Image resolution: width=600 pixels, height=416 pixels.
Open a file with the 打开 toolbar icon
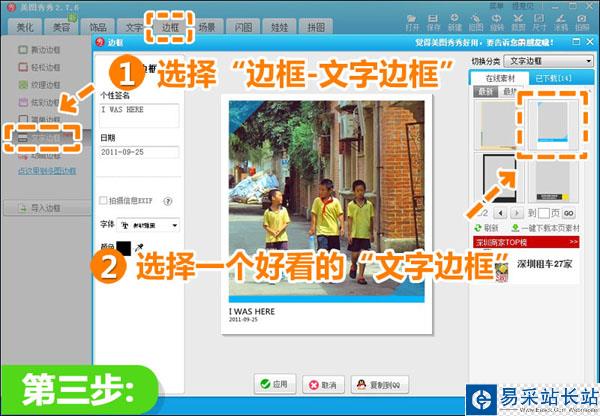pyautogui.click(x=412, y=23)
